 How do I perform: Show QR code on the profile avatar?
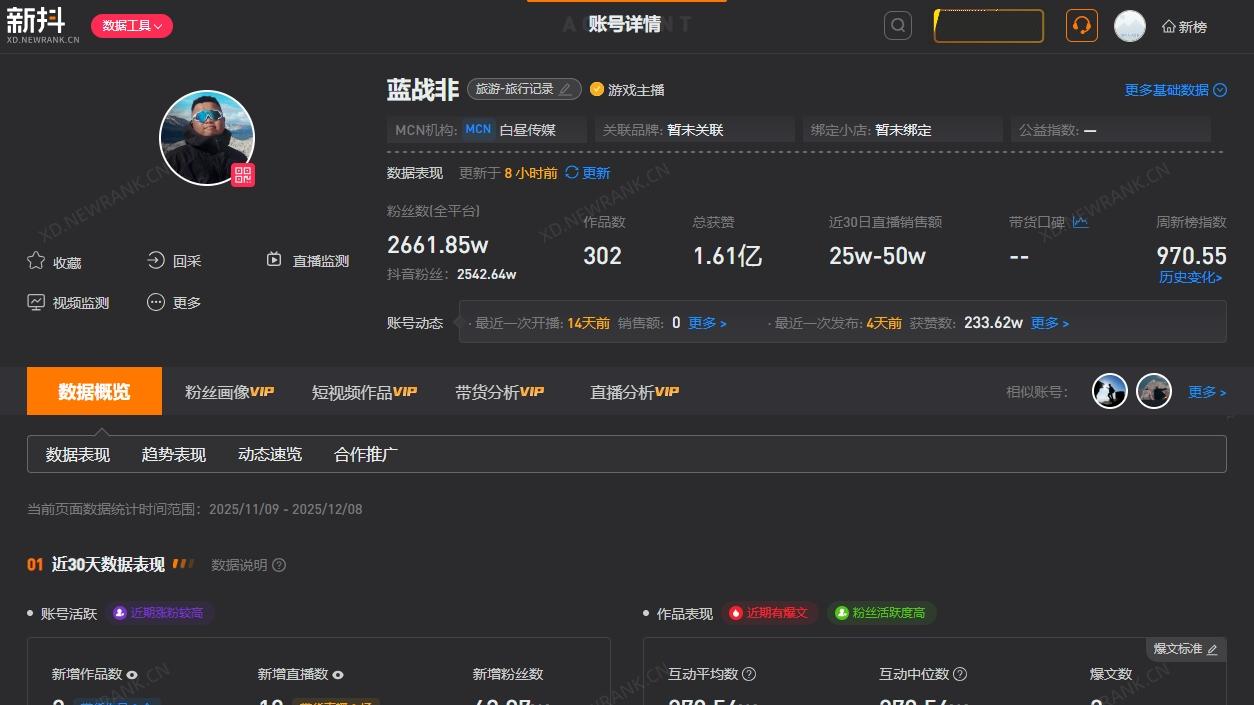point(242,175)
